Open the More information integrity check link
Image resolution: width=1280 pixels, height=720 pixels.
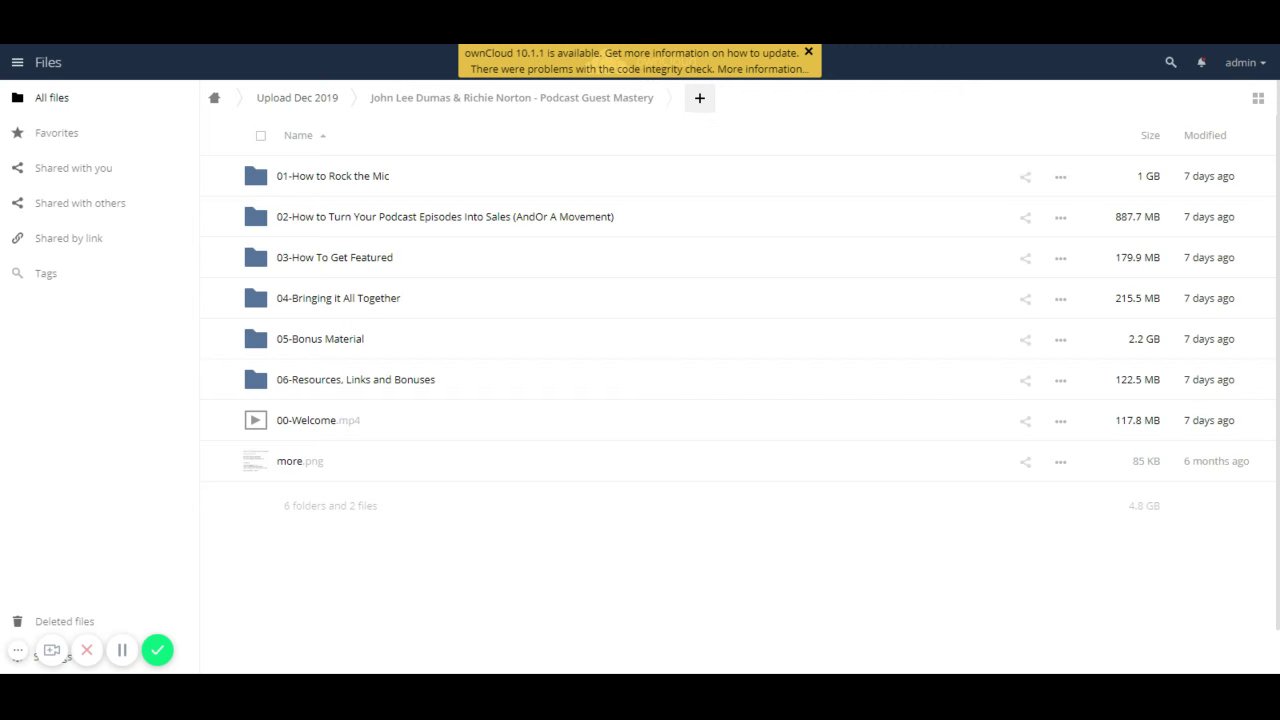pos(763,69)
